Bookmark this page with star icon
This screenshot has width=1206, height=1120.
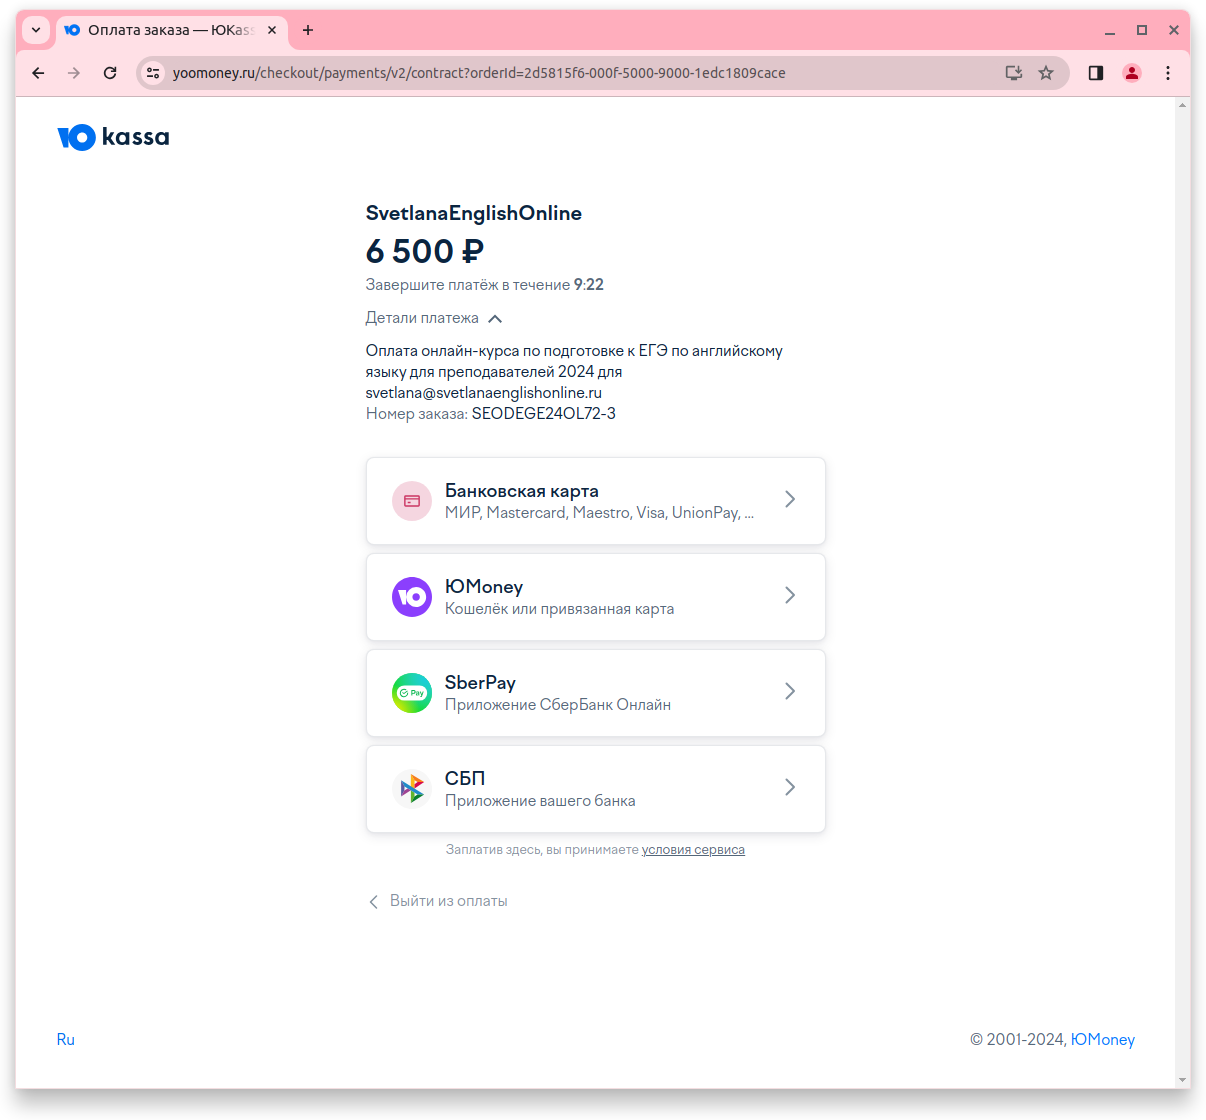click(x=1046, y=73)
